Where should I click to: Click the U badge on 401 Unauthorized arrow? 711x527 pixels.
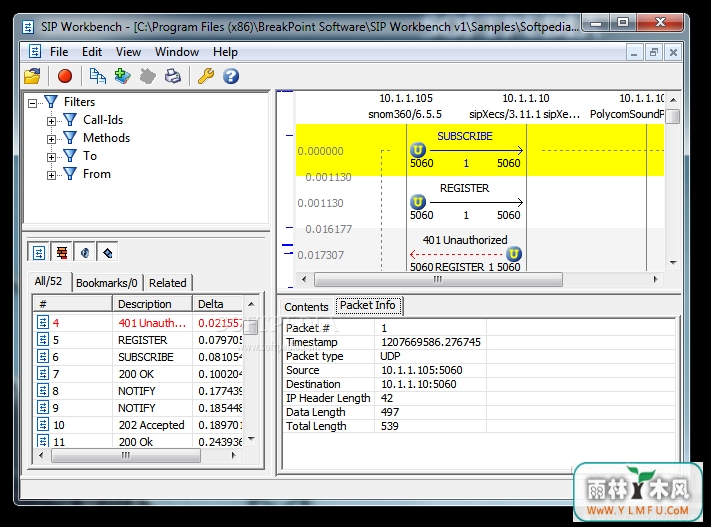514,254
